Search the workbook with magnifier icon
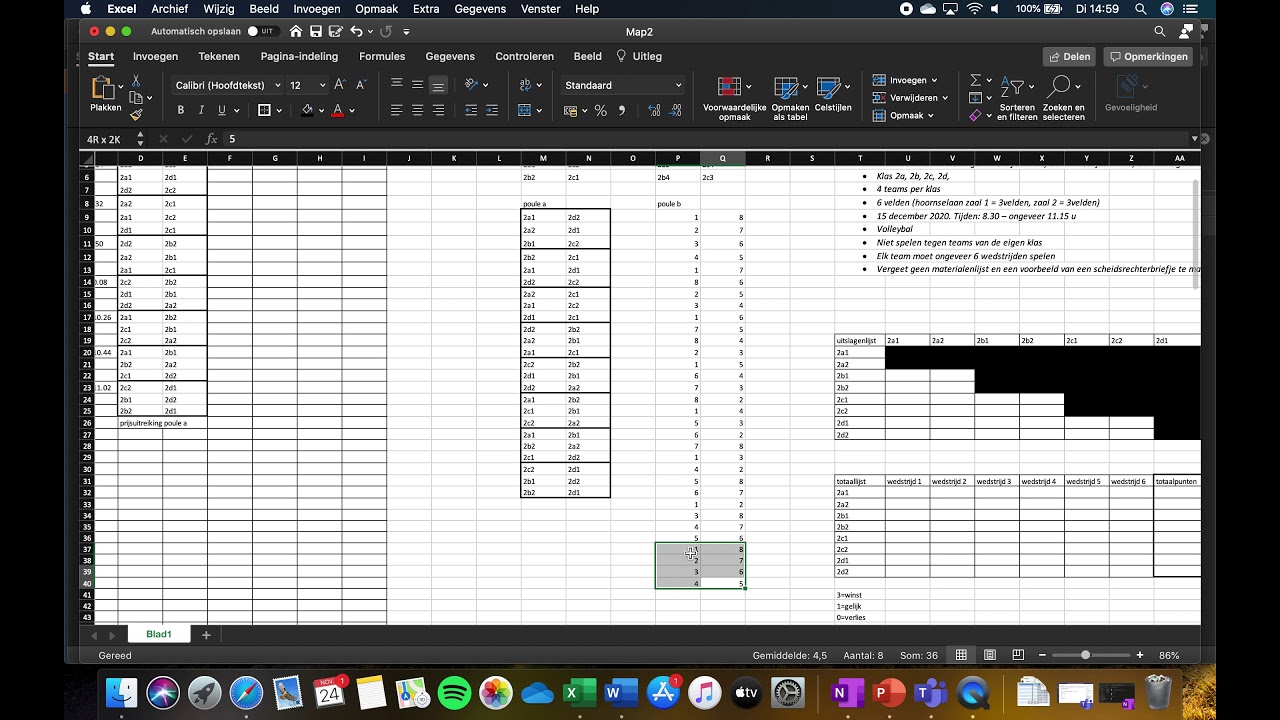 (1160, 32)
